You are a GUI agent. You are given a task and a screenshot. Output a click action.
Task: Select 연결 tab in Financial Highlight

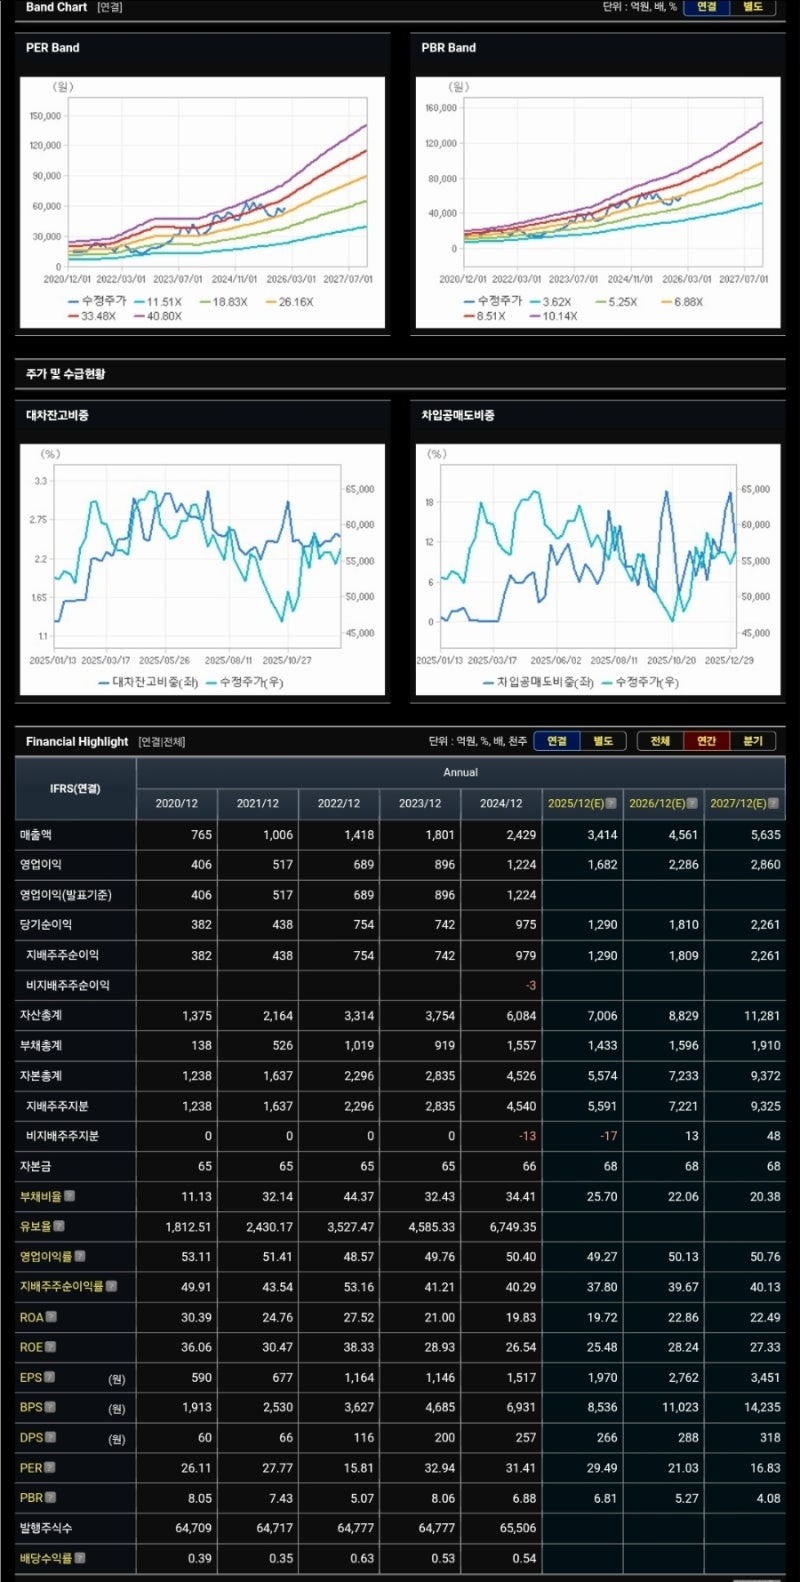point(557,741)
